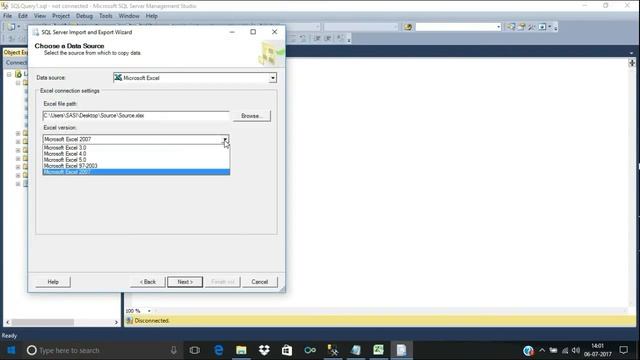Image resolution: width=640 pixels, height=360 pixels.
Task: Open Task View from the taskbar
Action: click(x=195, y=350)
